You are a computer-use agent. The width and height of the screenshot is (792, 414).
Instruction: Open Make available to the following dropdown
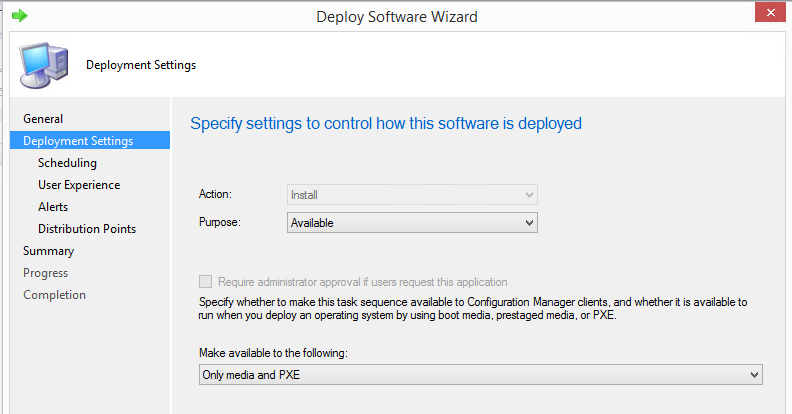480,375
